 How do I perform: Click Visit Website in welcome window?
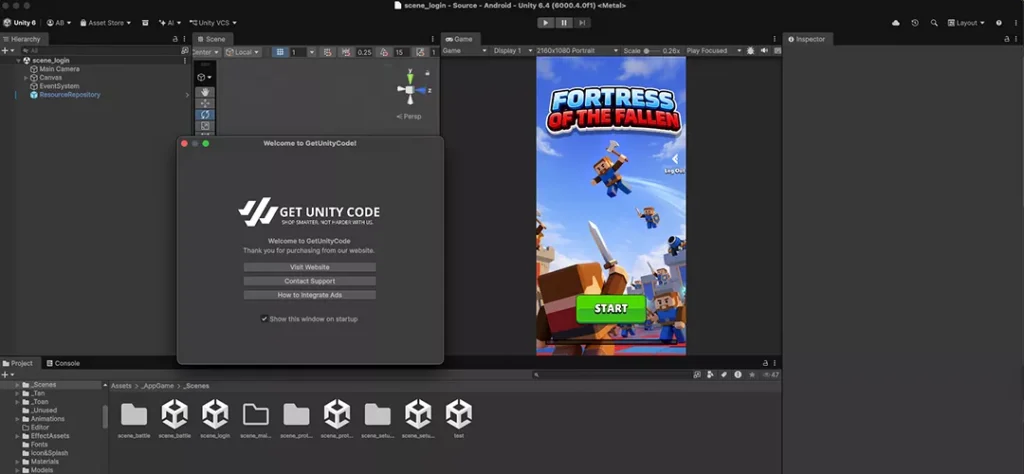coord(310,267)
